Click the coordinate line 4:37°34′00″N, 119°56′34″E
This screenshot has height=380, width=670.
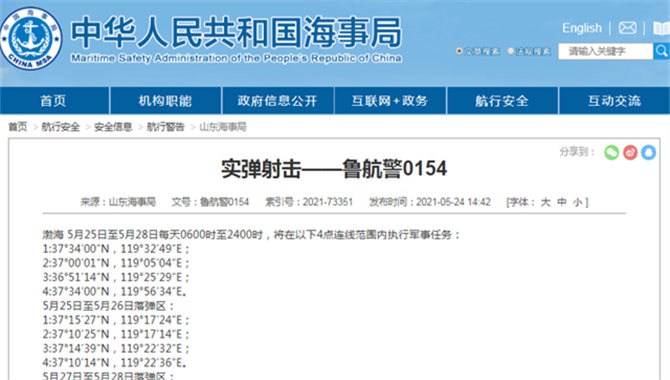coord(115,292)
